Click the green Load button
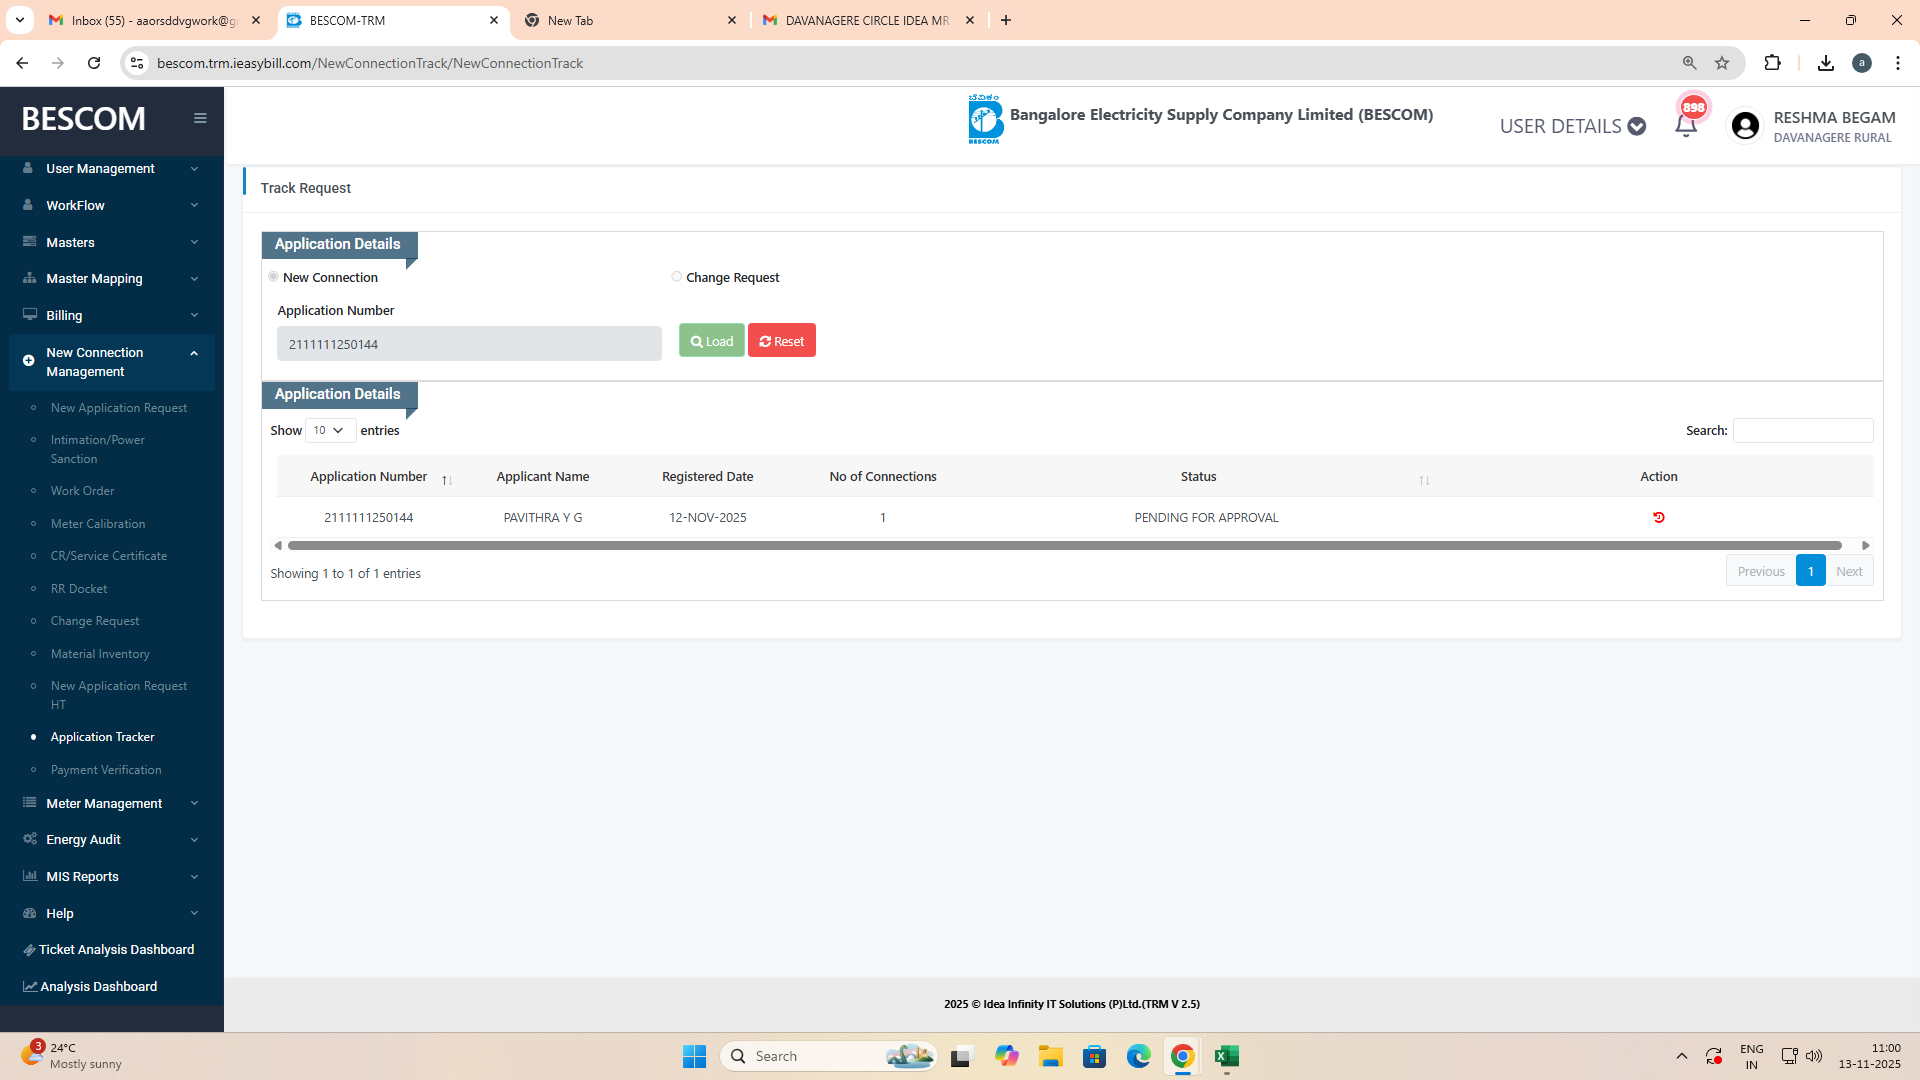The image size is (1920, 1080). 711,341
